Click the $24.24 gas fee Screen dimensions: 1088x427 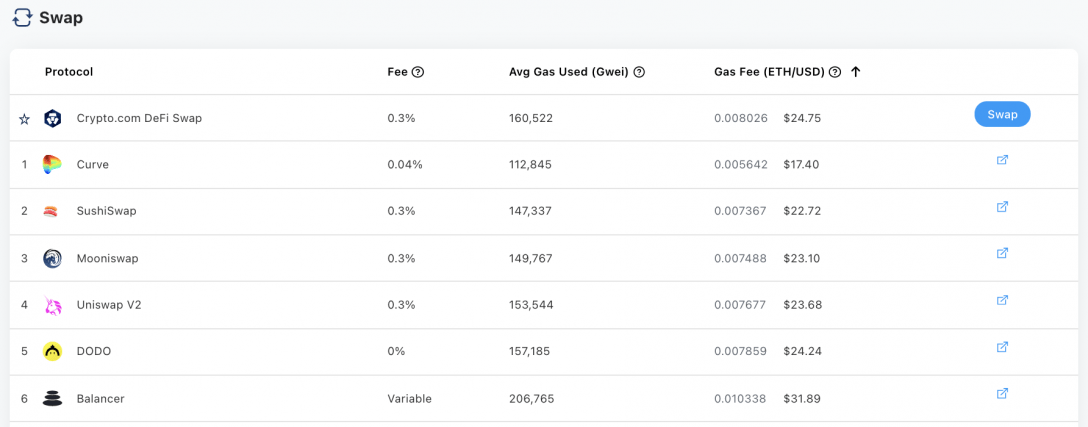point(802,351)
